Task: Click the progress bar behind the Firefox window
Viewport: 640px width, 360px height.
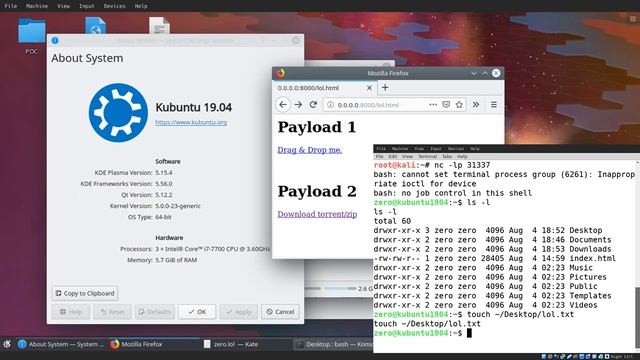Action: (x=339, y=289)
